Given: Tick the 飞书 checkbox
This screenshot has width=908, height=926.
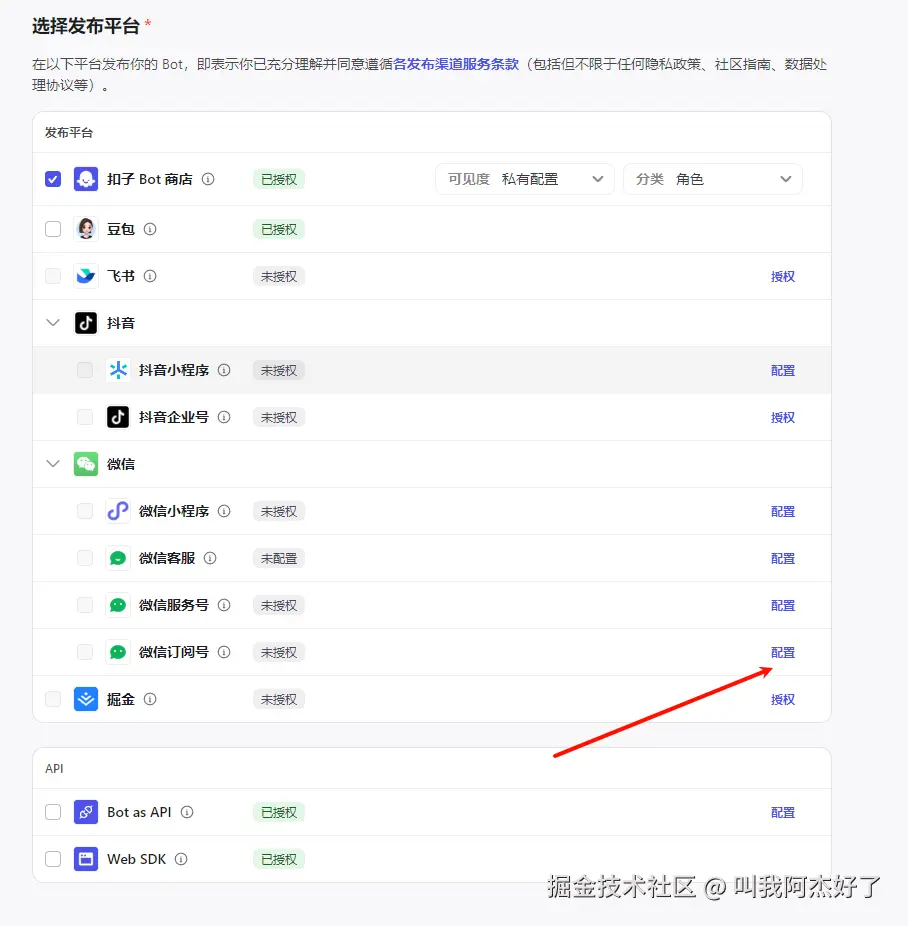Looking at the screenshot, I should coord(53,276).
